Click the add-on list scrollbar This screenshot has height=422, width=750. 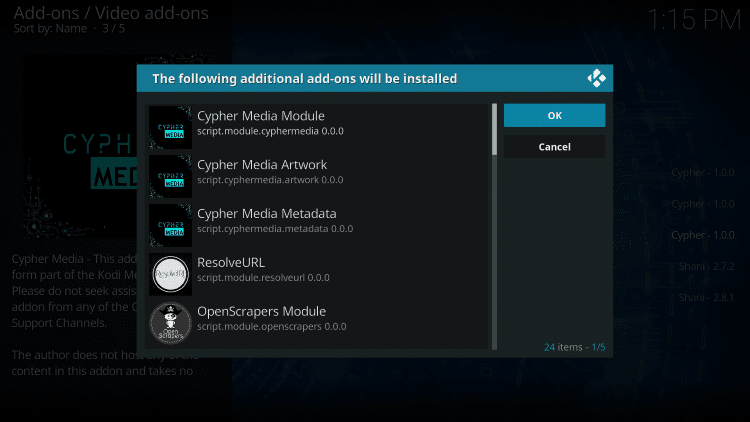[x=494, y=226]
